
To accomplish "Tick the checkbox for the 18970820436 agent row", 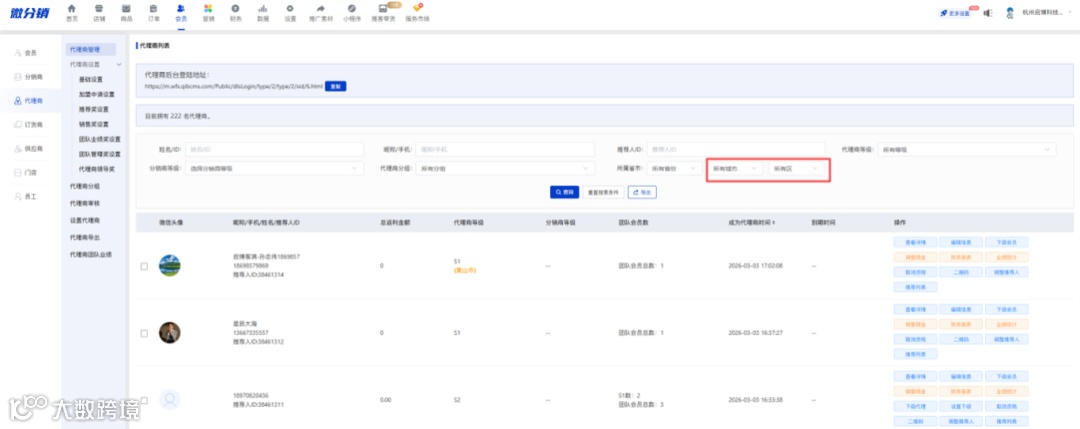I will click(144, 399).
